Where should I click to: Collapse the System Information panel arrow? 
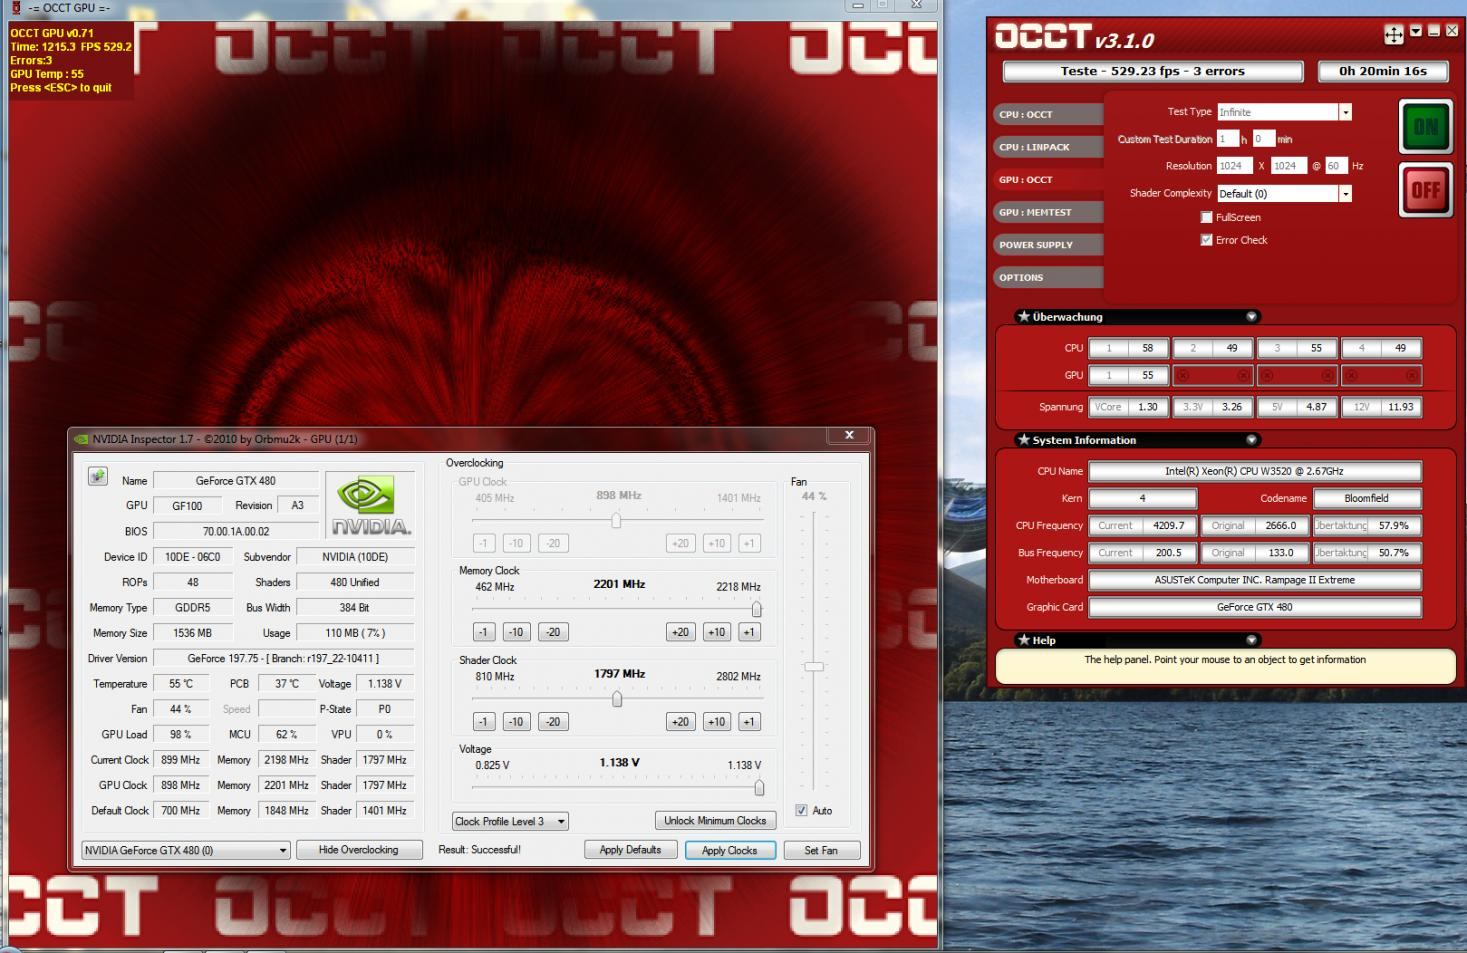coord(1251,439)
